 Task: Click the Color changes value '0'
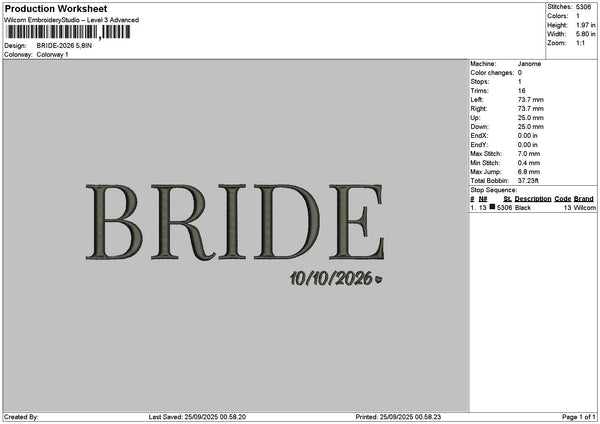click(x=520, y=73)
